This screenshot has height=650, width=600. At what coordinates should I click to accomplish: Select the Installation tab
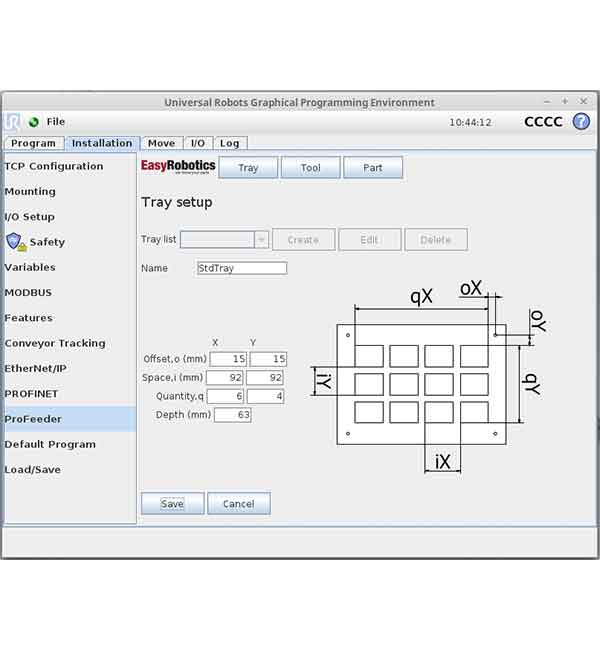pyautogui.click(x=102, y=143)
